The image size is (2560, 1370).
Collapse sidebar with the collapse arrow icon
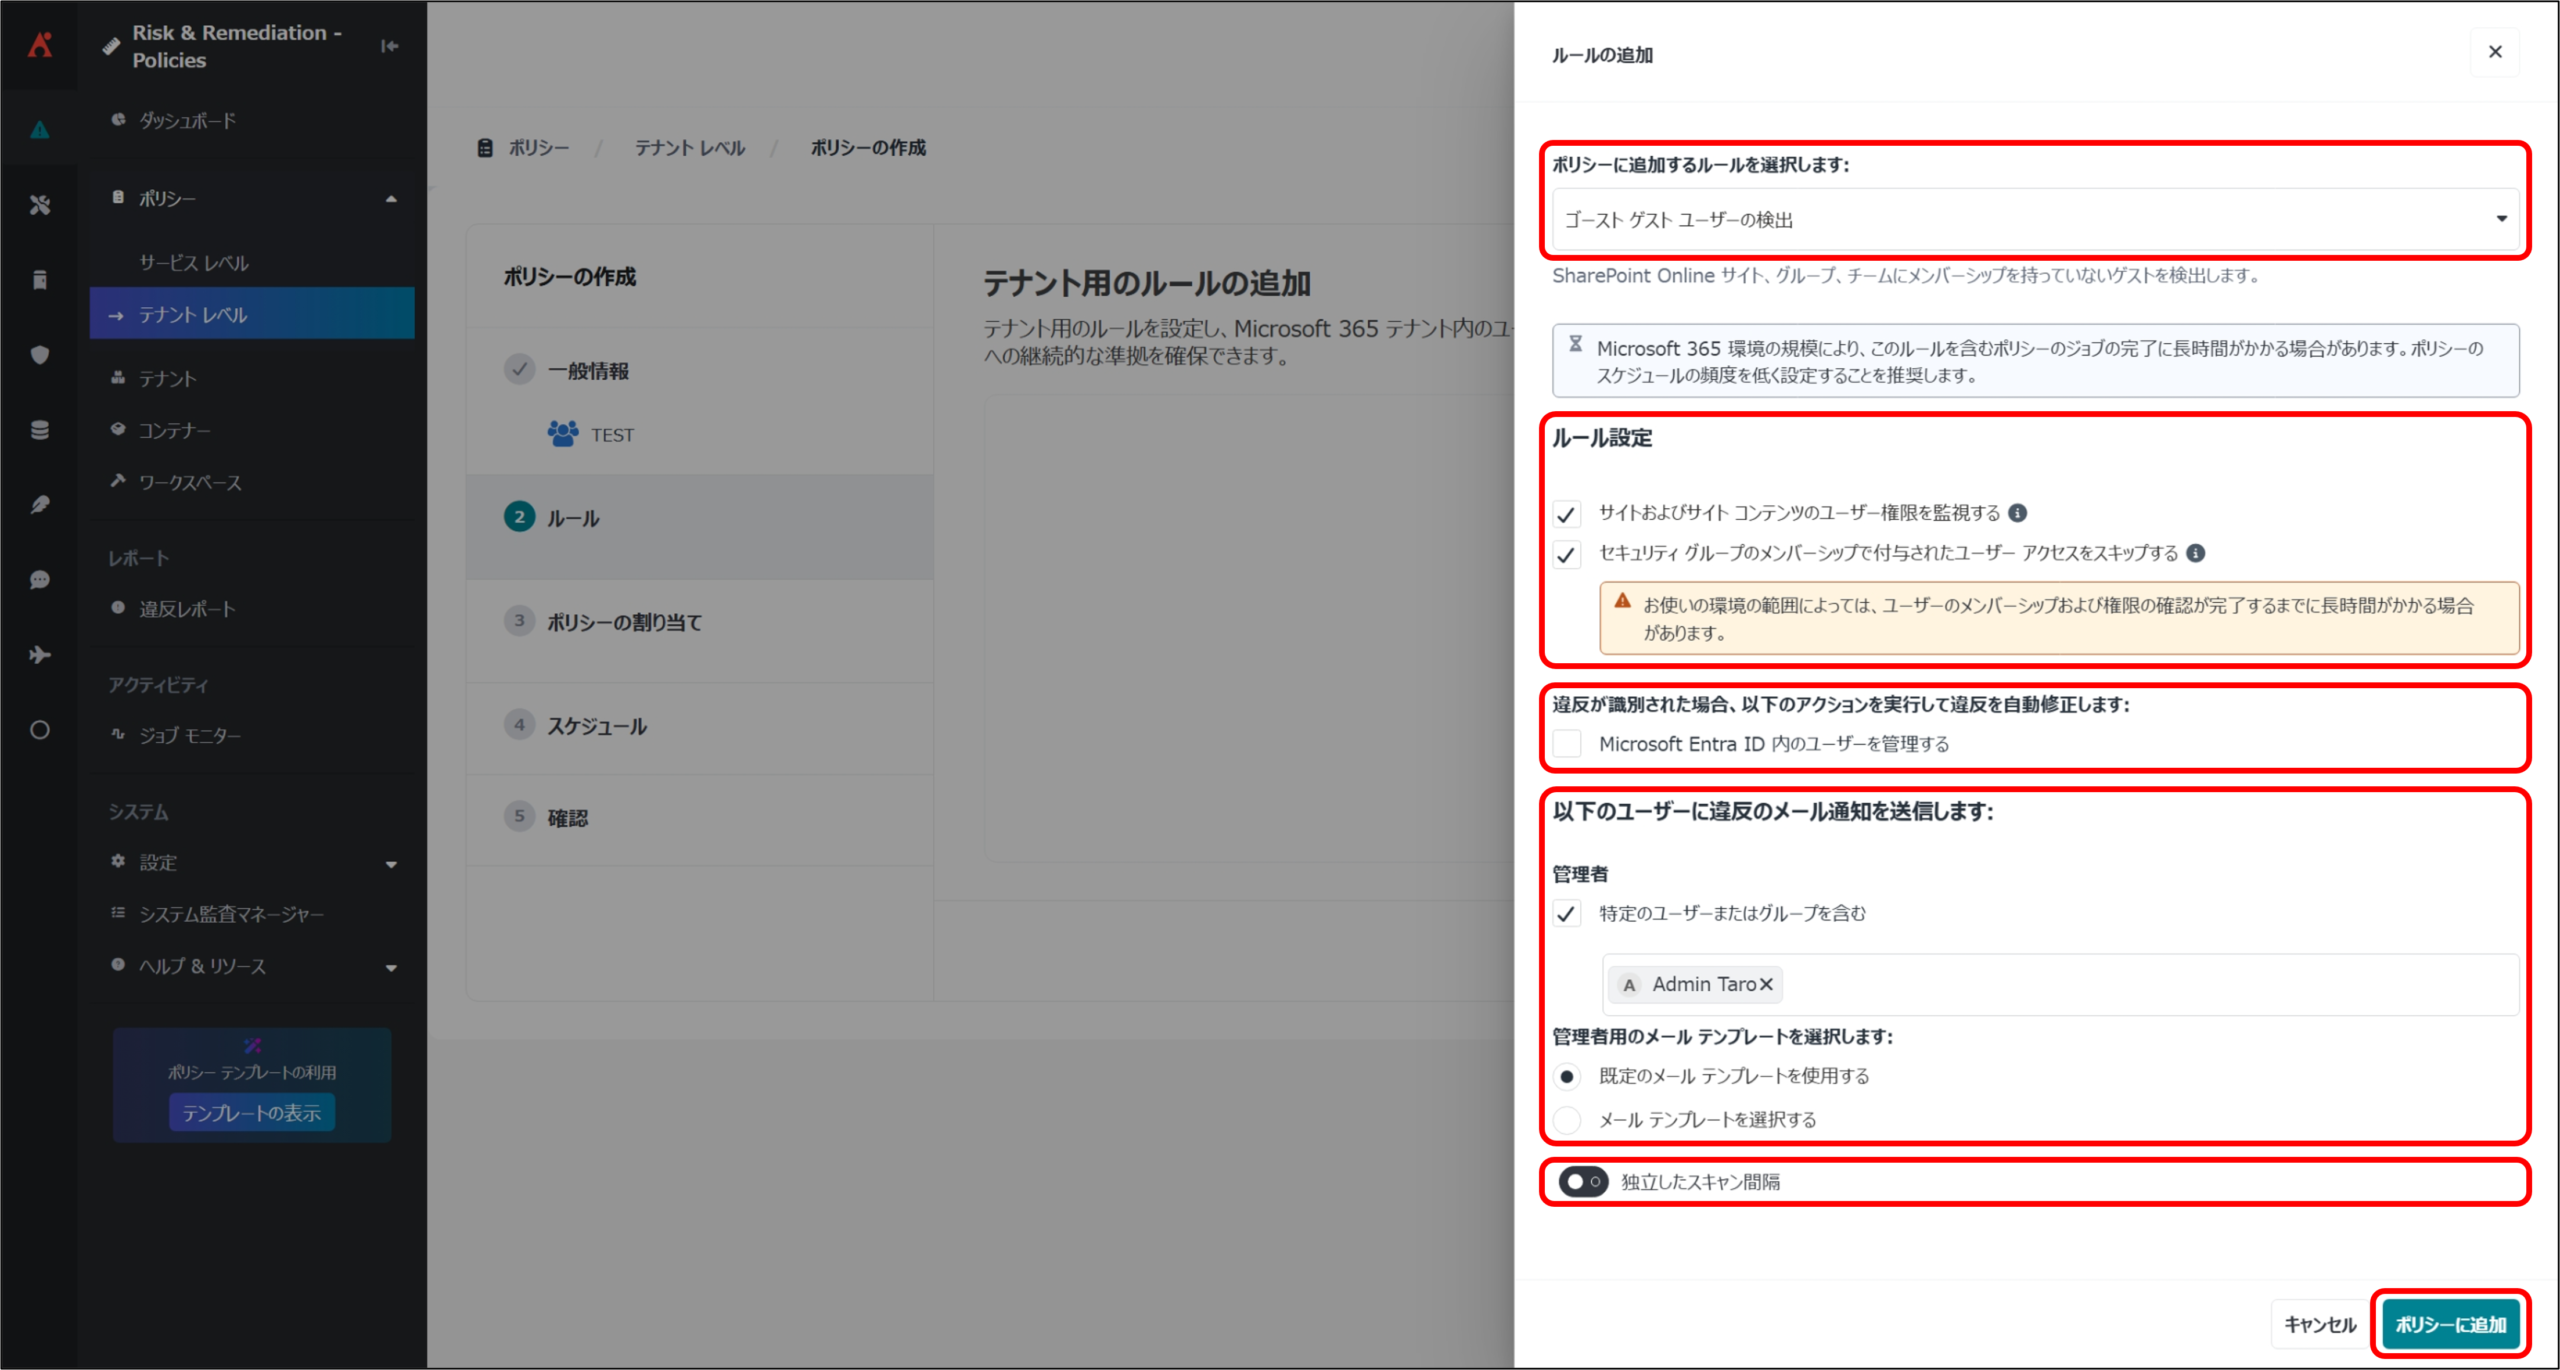(390, 46)
